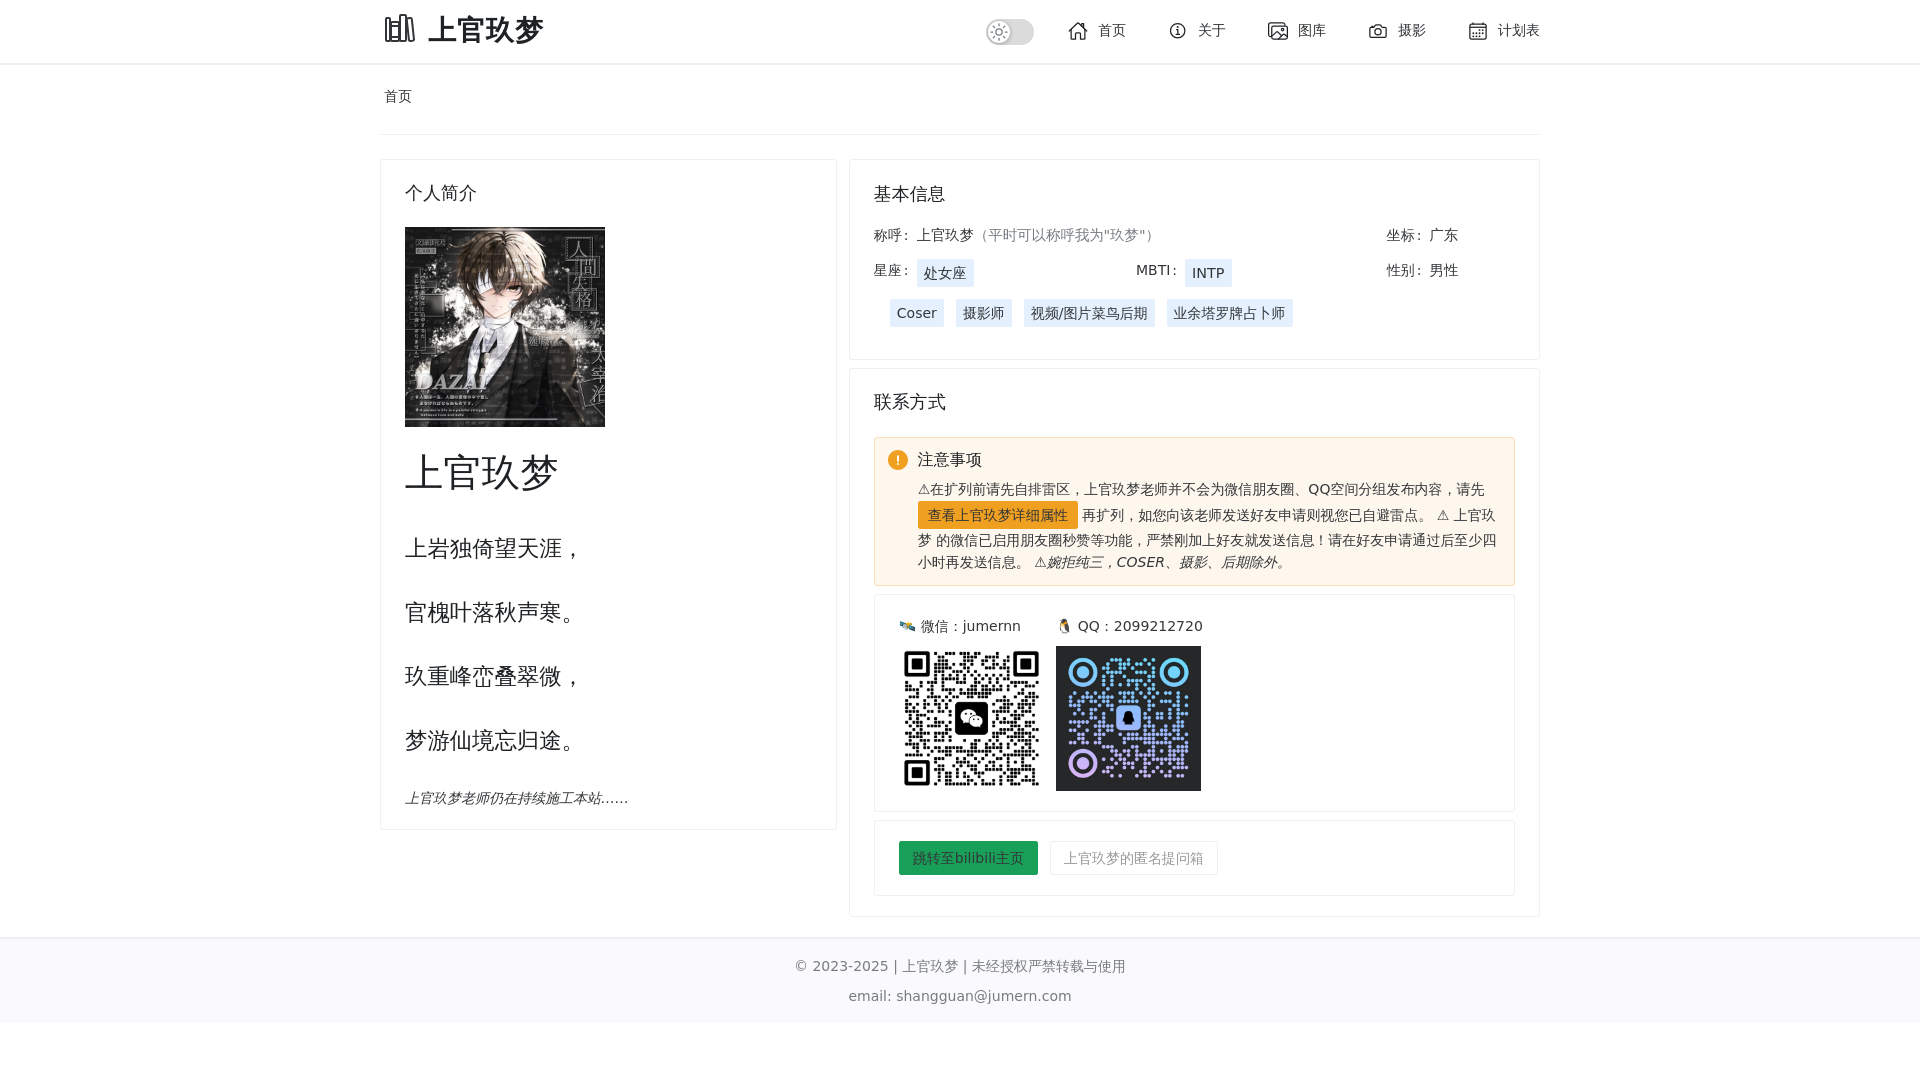Click the info icon beside 关于
Viewport: 1920px width, 1080px height.
click(1178, 31)
